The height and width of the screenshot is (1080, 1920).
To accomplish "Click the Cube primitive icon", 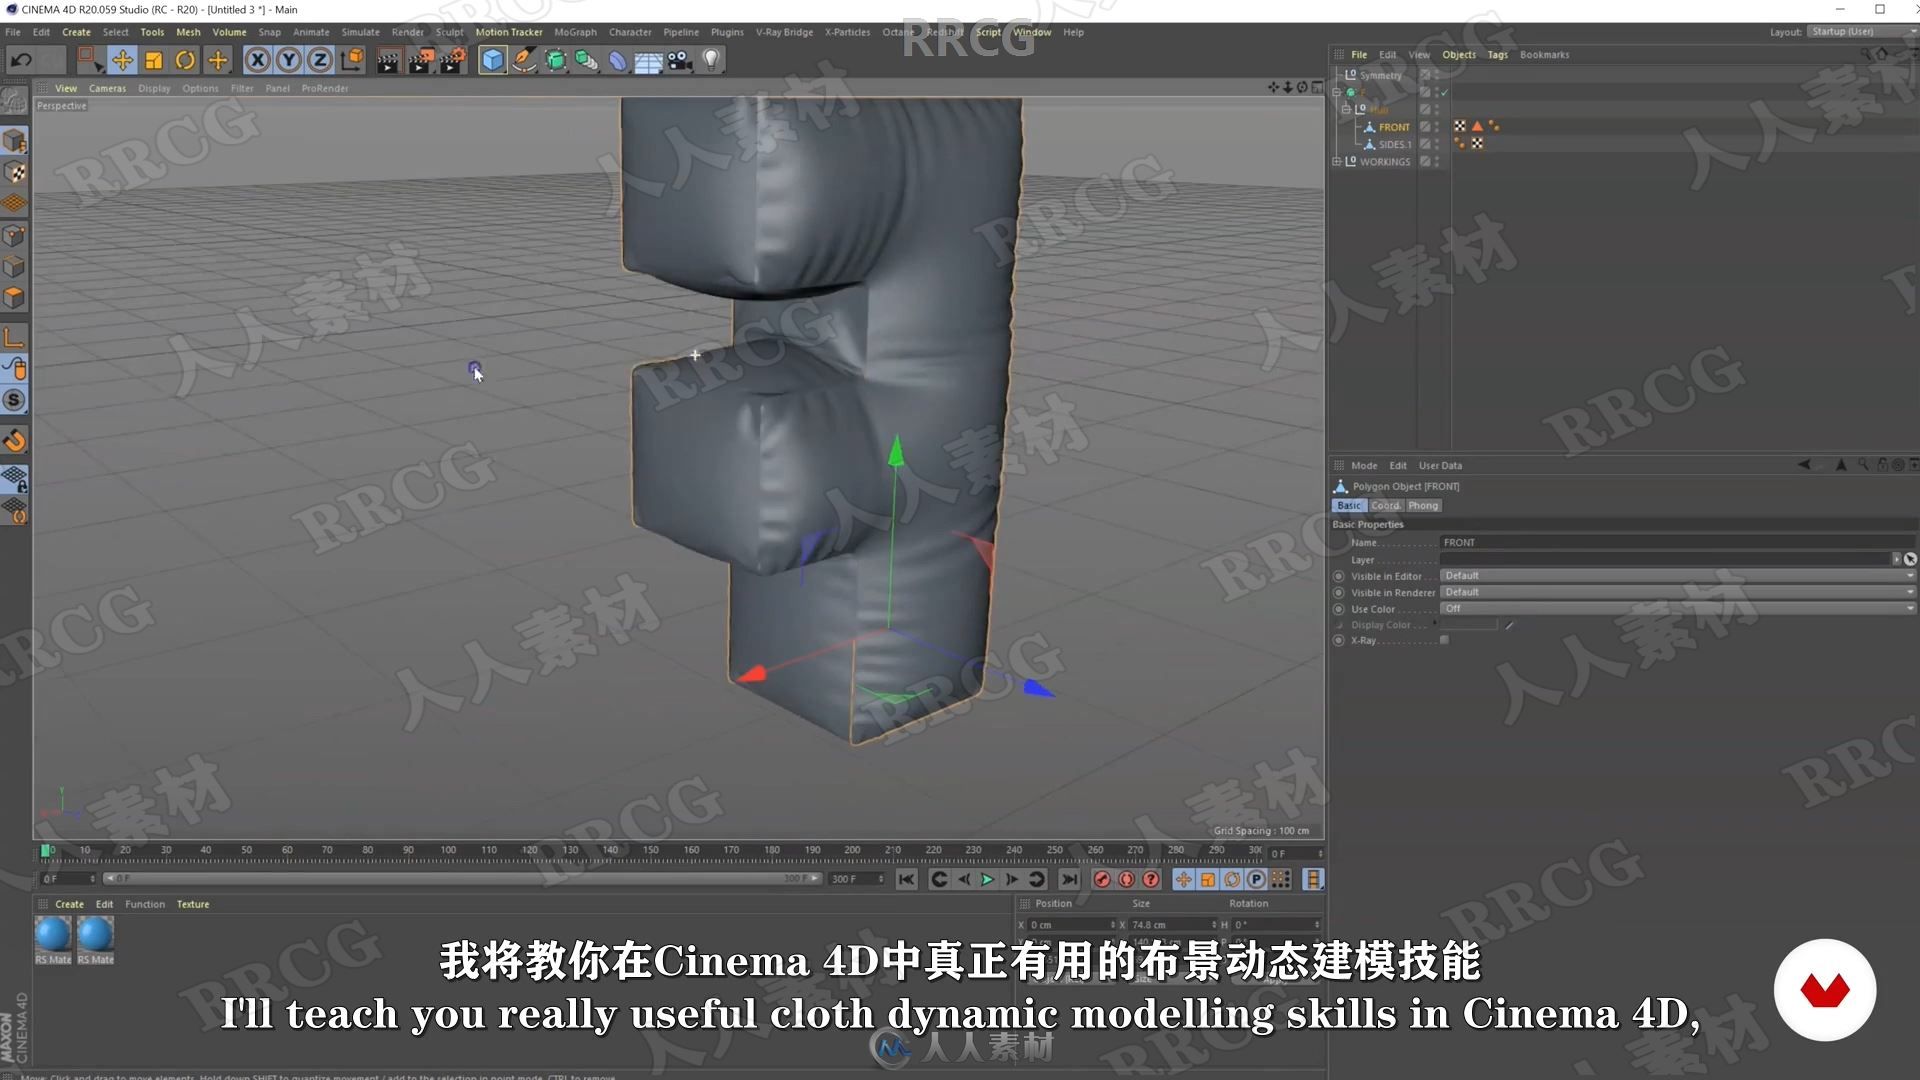I will click(492, 61).
